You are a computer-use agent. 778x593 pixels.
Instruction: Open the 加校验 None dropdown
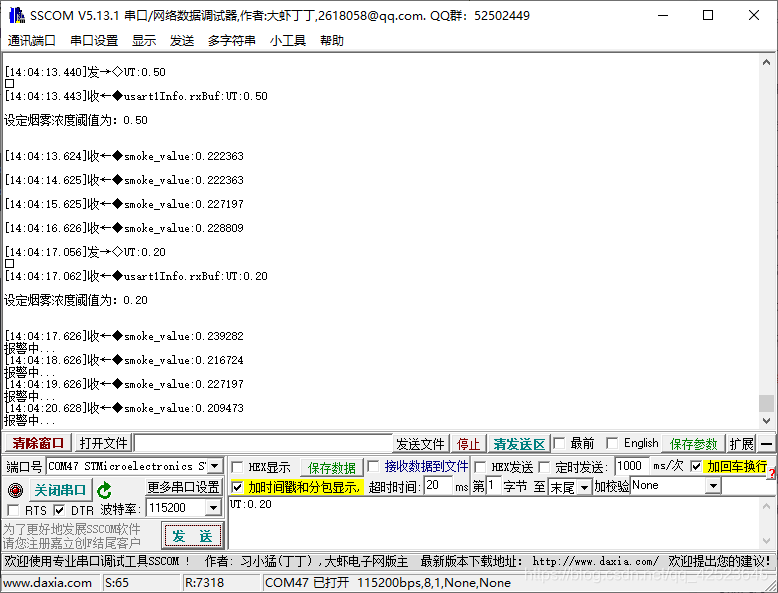point(713,486)
